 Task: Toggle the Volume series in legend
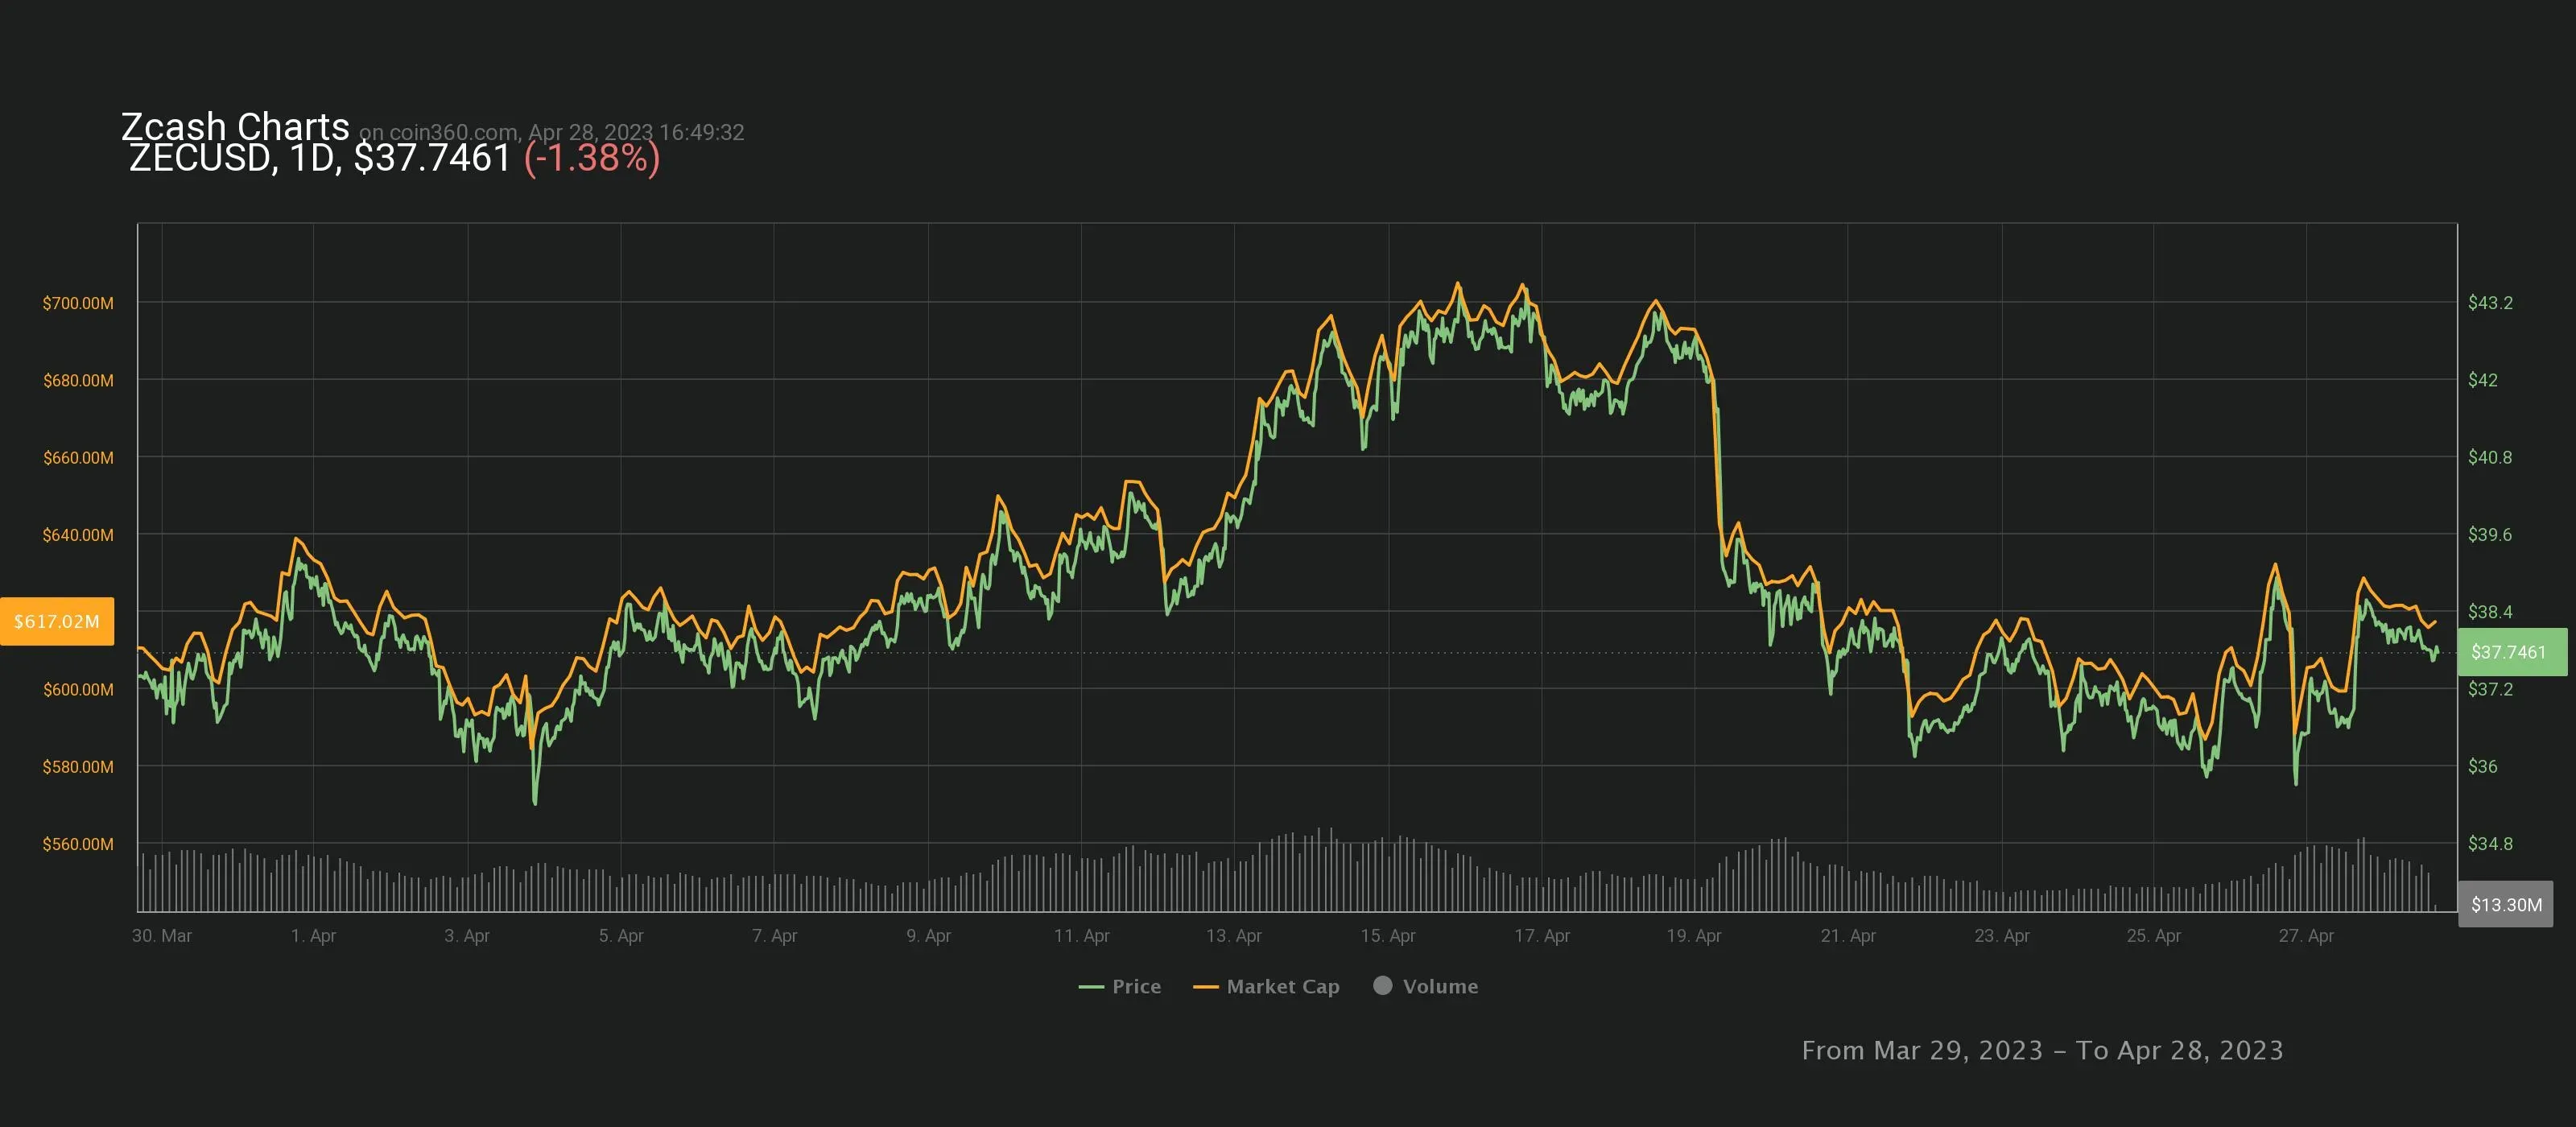1425,986
